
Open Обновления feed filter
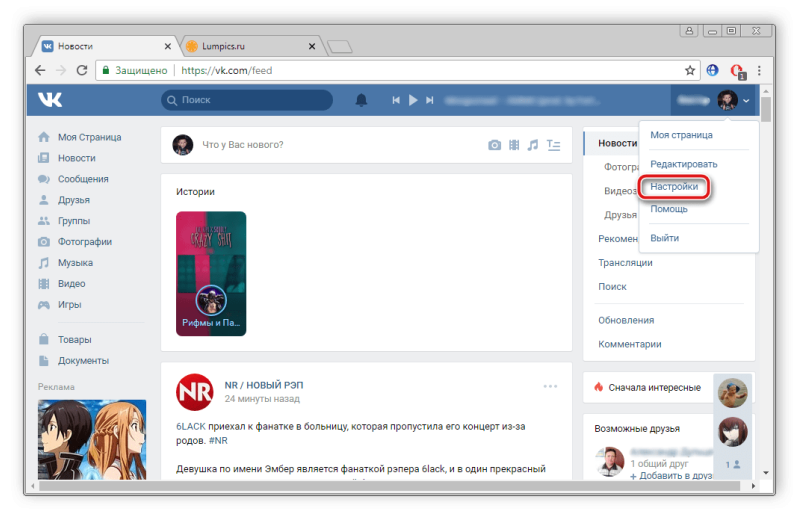pos(626,320)
